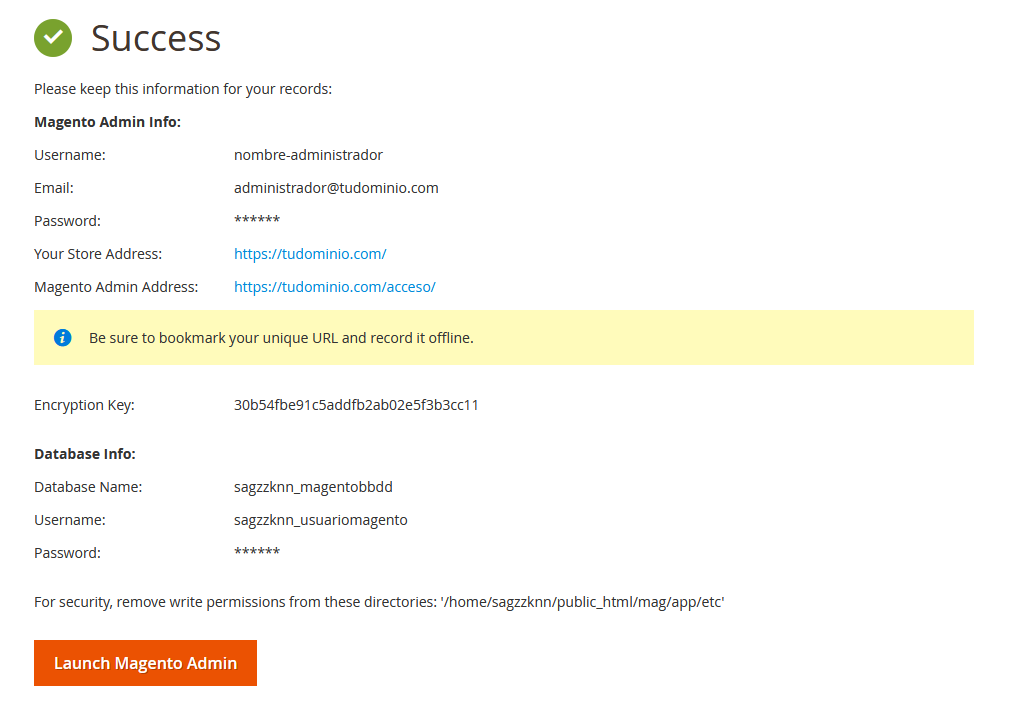Viewport: 1031px width, 718px height.
Task: Click the bookmark your unique URL notice text
Action: 281,338
